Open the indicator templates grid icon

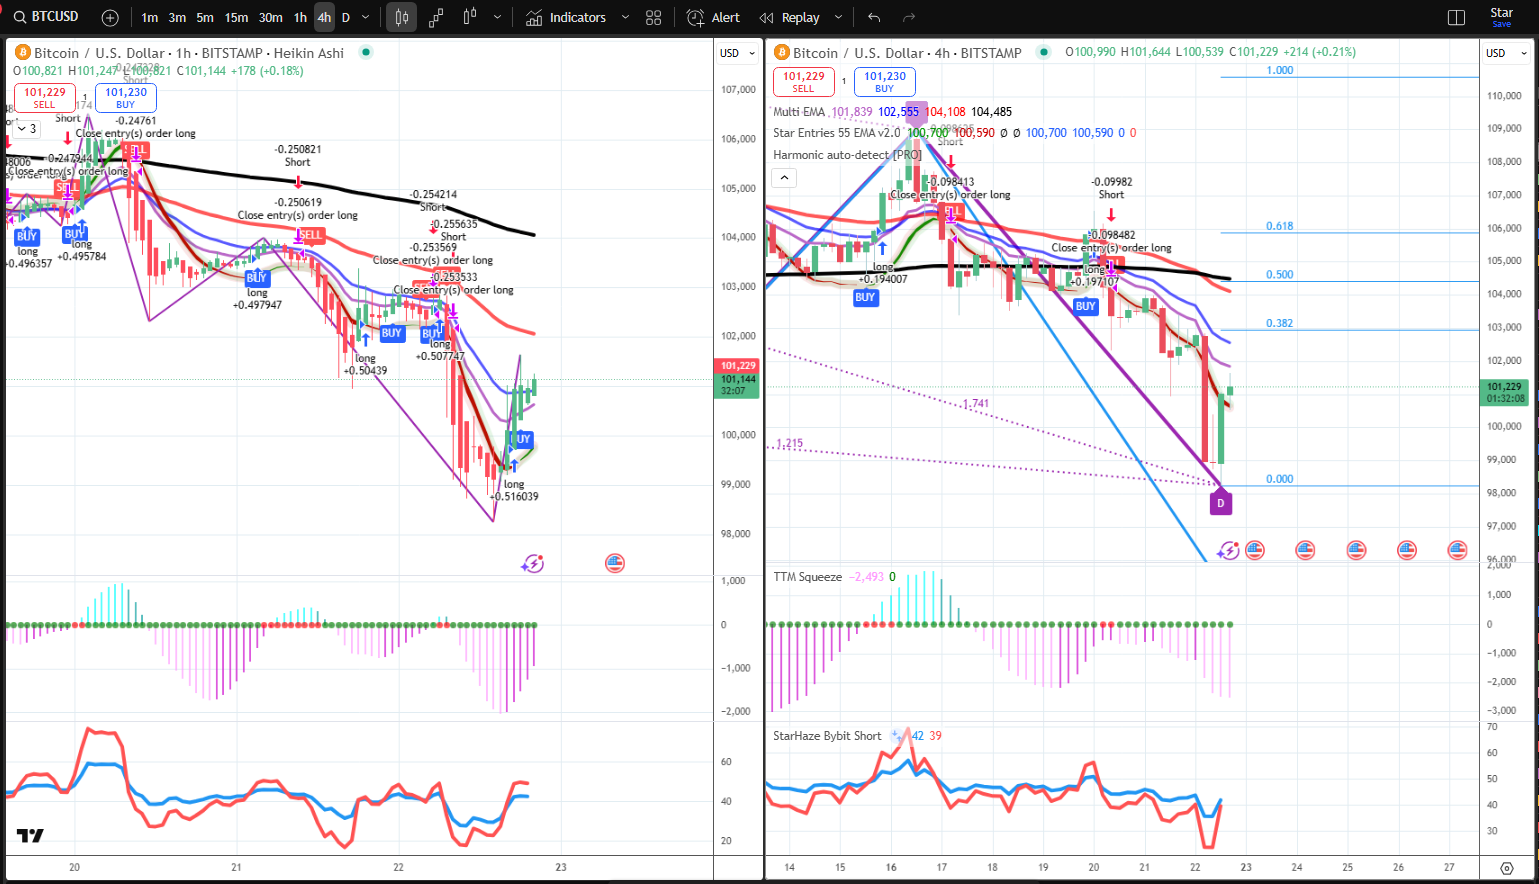[x=654, y=18]
